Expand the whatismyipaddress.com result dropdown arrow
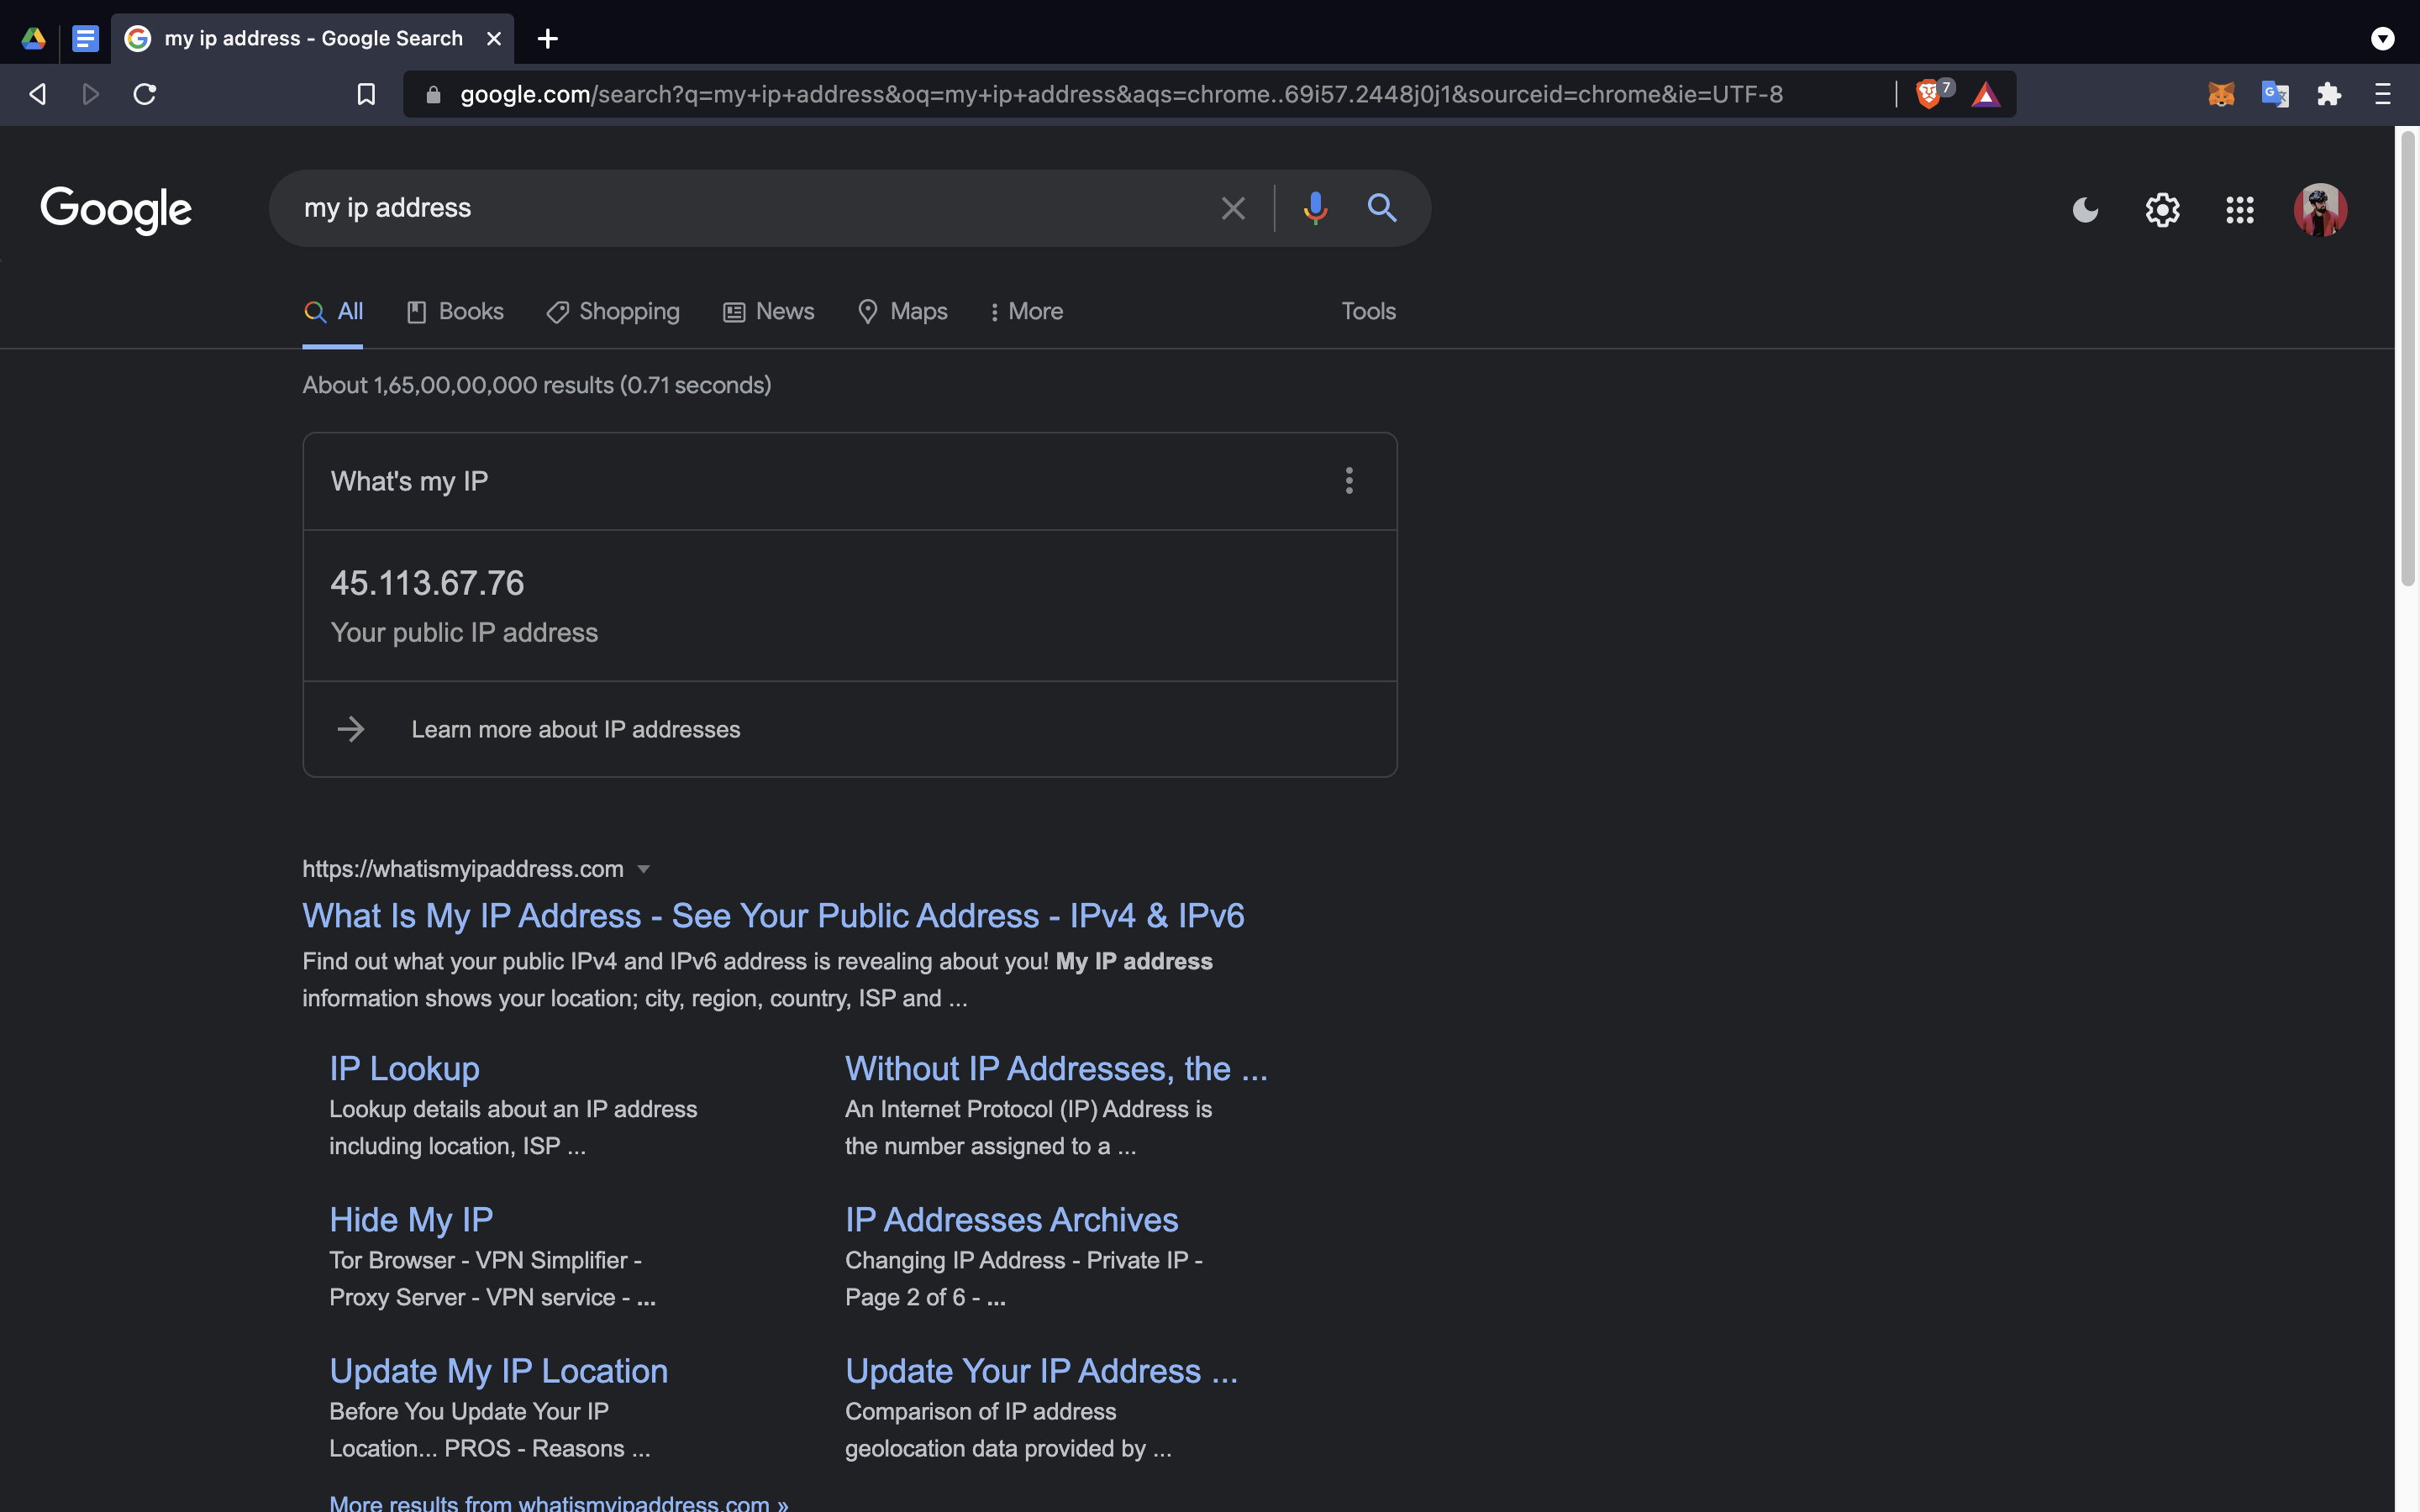 pyautogui.click(x=644, y=869)
